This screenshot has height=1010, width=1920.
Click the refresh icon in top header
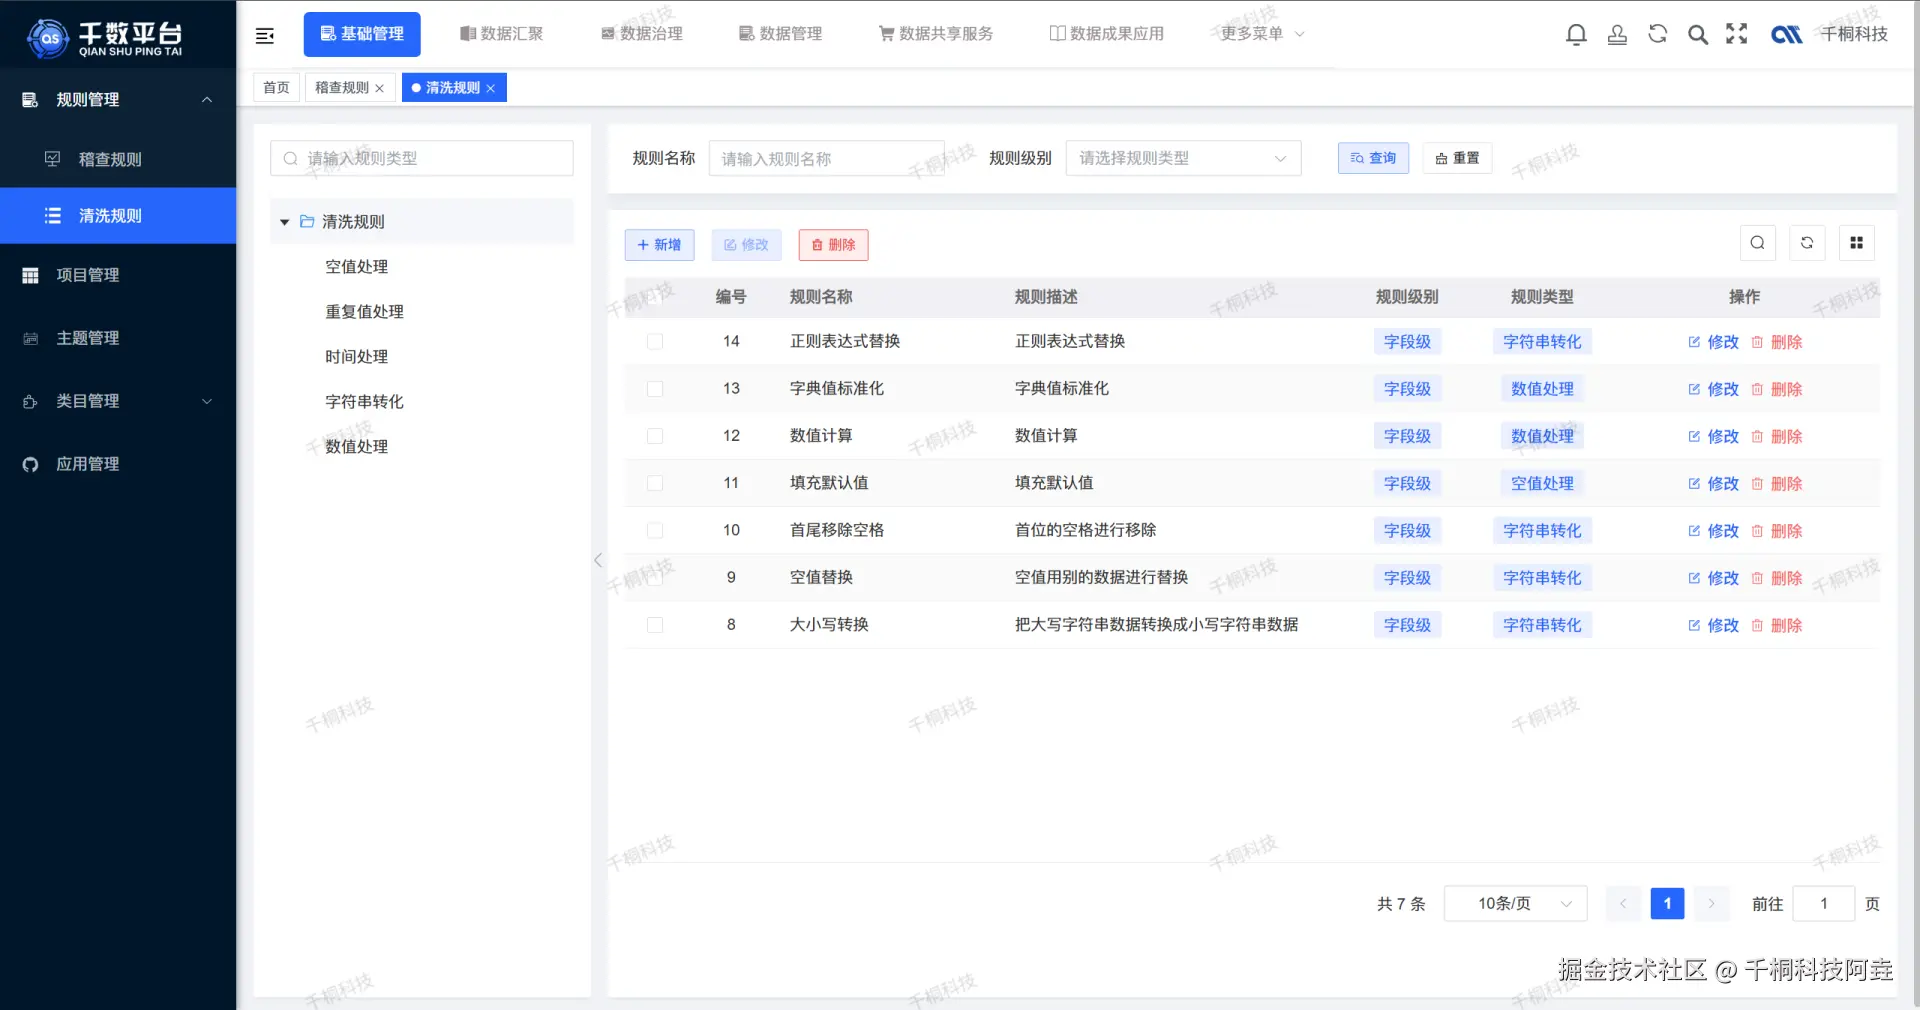pyautogui.click(x=1657, y=34)
